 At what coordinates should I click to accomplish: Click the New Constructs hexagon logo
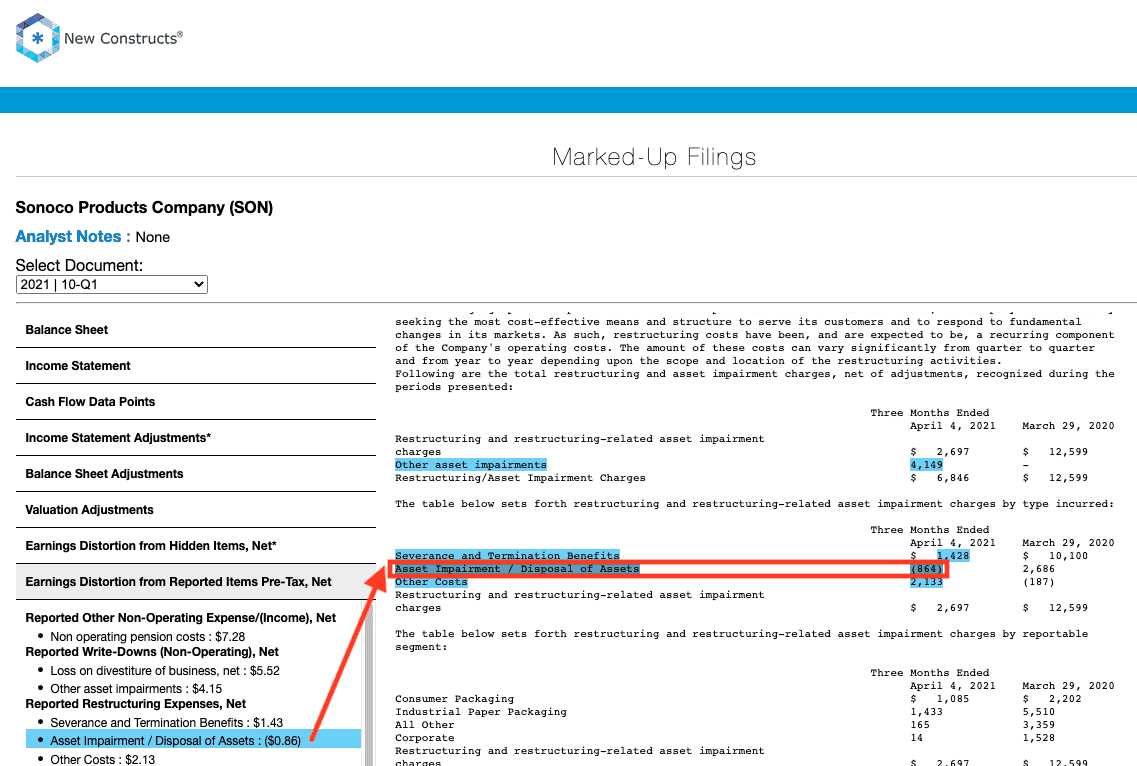38,38
